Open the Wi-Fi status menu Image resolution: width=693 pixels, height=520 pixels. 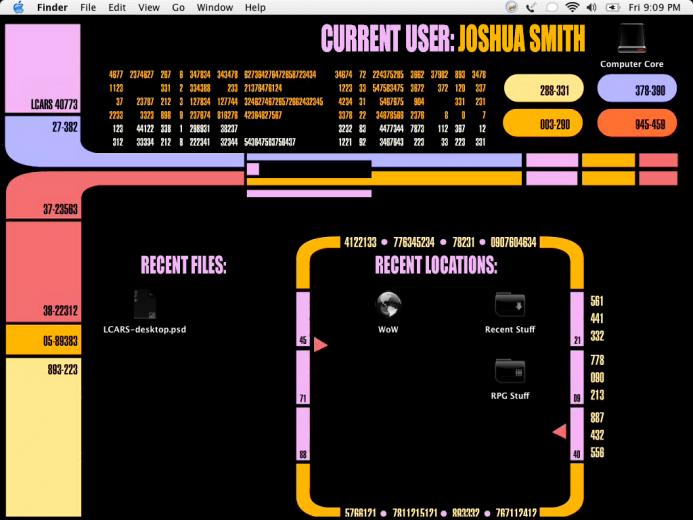(x=572, y=7)
